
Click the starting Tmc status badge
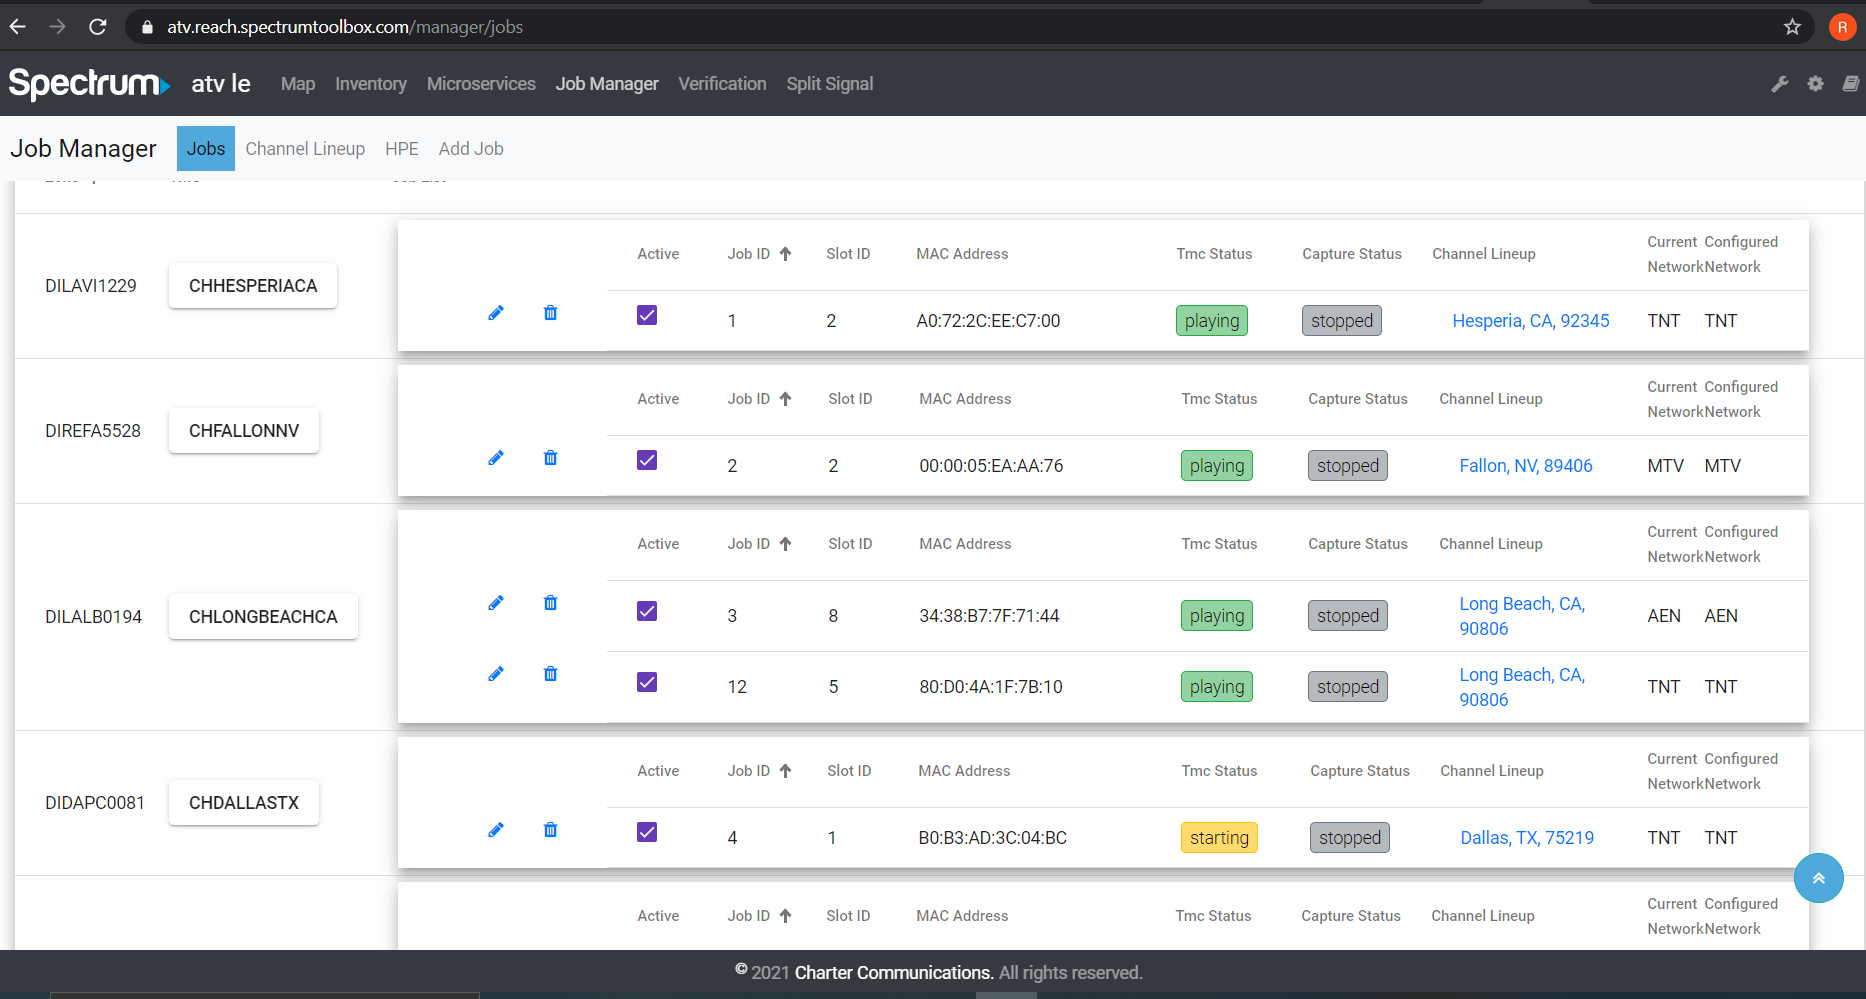pos(1219,838)
